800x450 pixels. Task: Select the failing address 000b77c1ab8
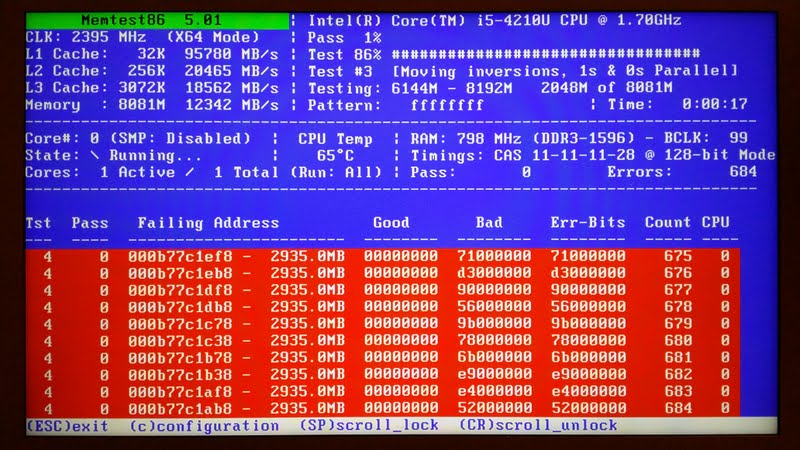180,408
